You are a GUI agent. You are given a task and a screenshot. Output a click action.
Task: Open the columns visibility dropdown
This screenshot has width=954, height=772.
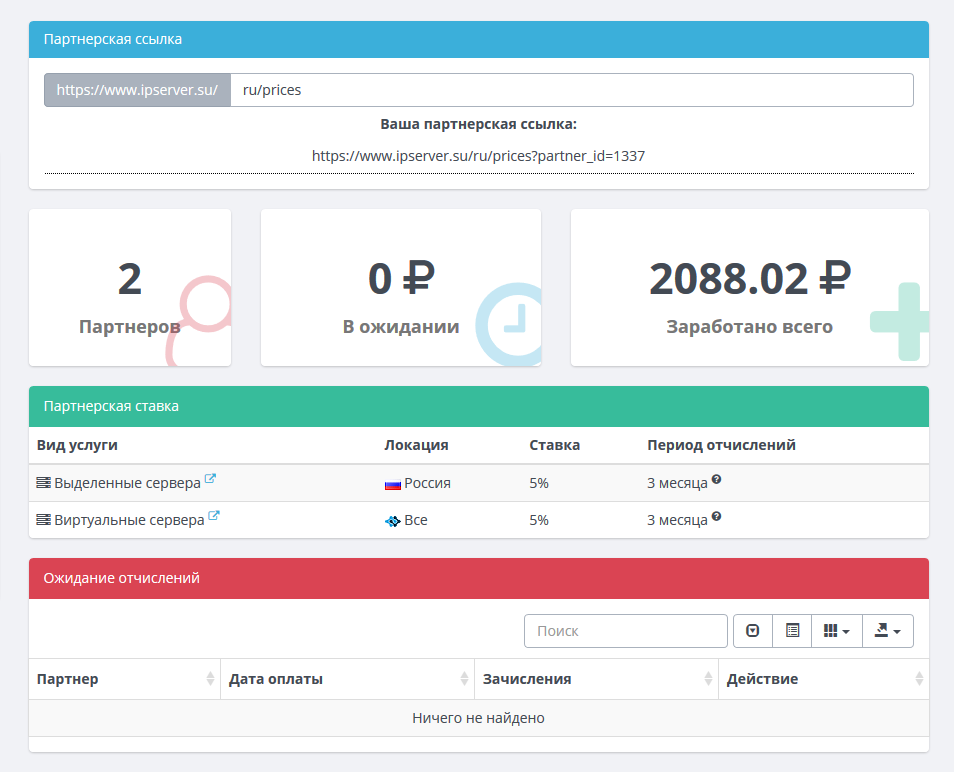(x=836, y=631)
